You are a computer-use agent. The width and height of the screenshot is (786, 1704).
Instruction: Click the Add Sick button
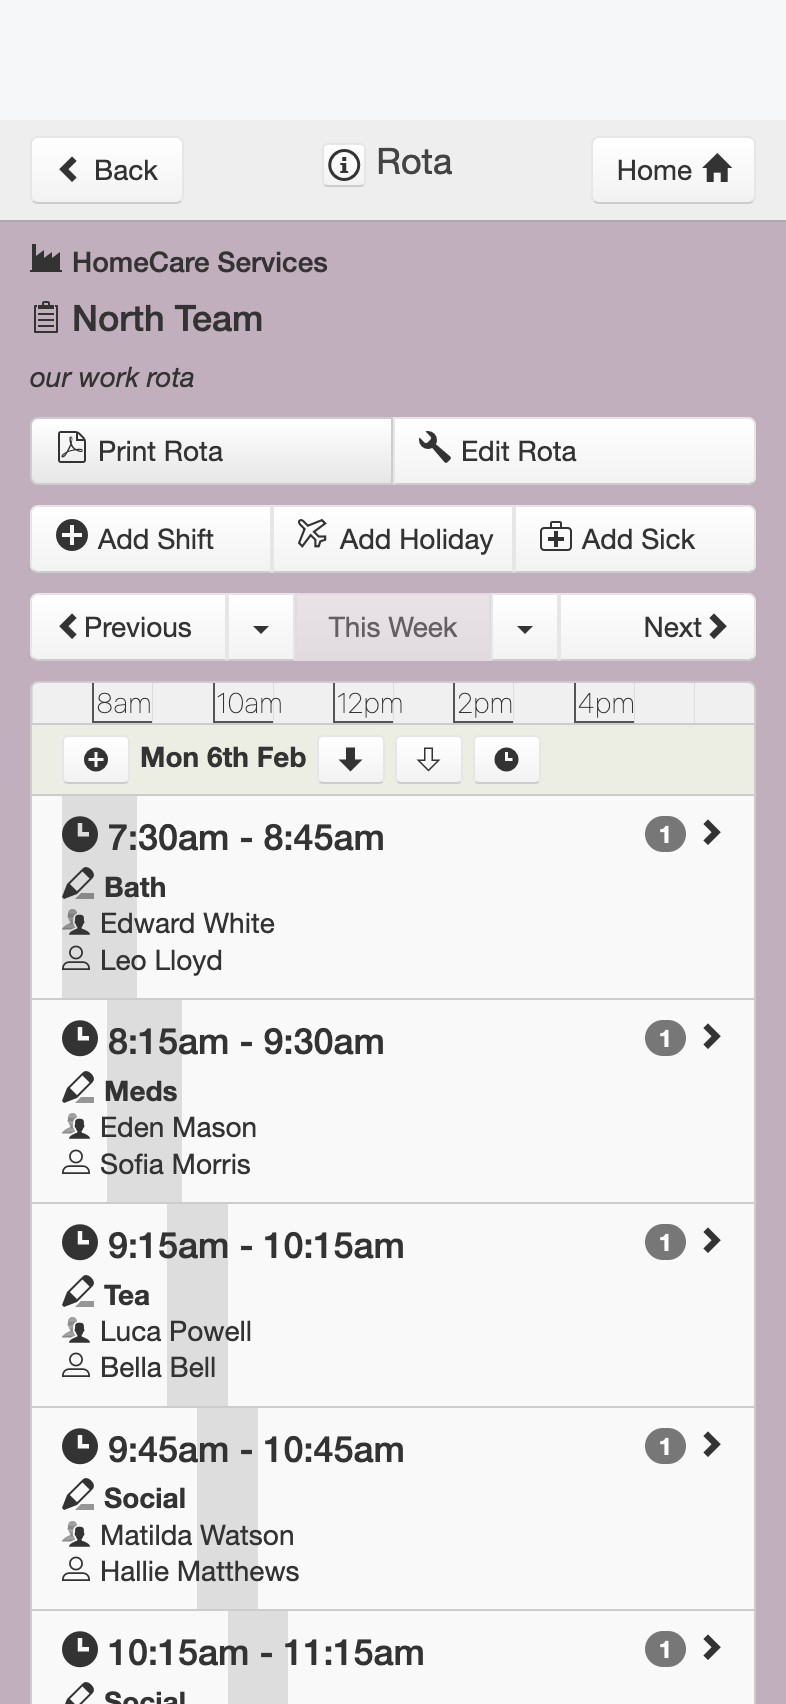point(635,539)
